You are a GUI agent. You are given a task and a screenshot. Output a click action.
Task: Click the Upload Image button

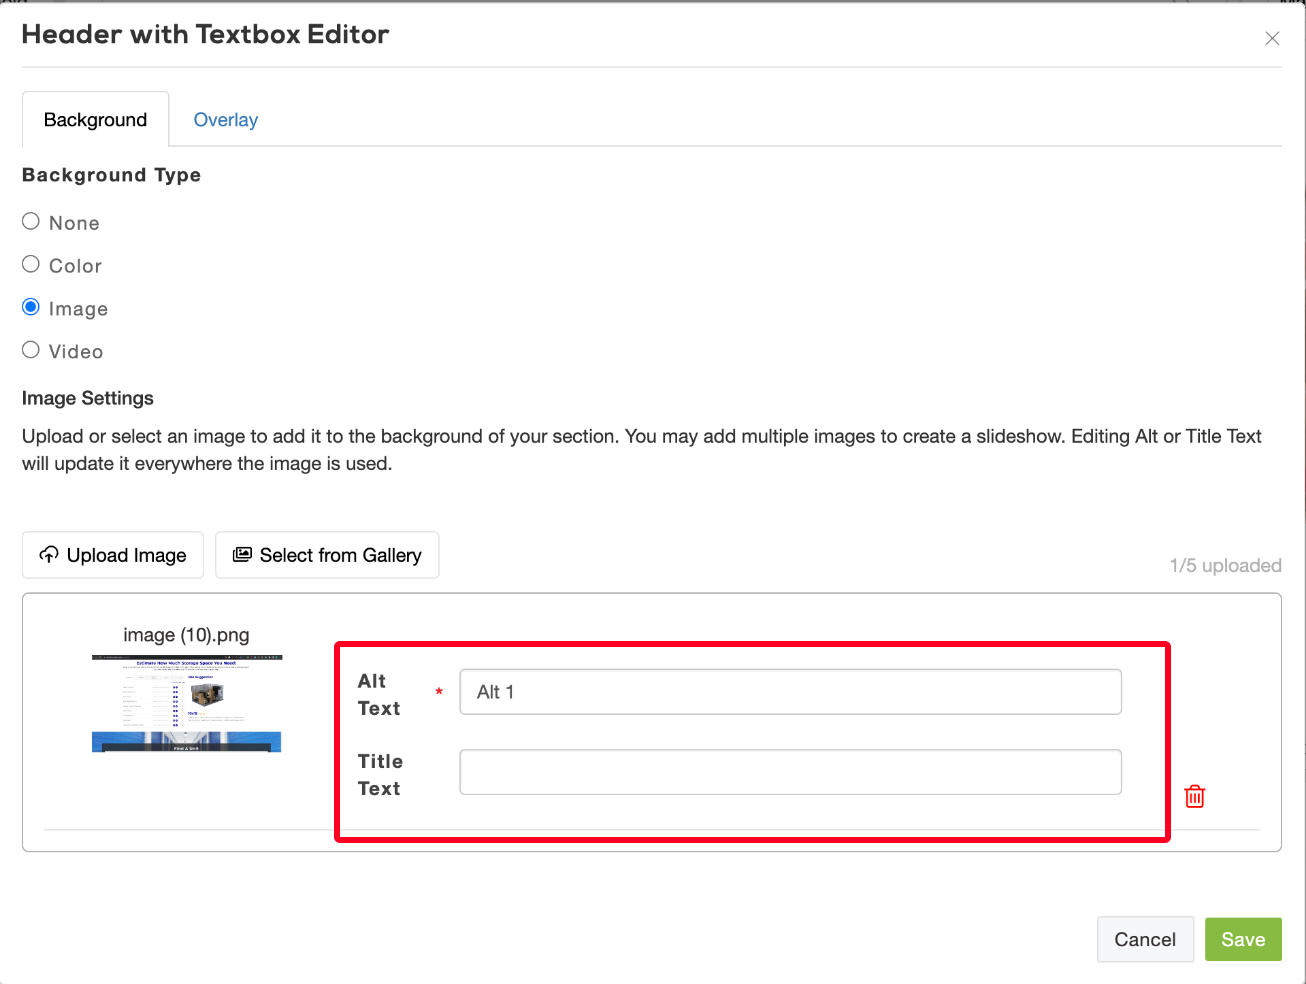point(113,555)
